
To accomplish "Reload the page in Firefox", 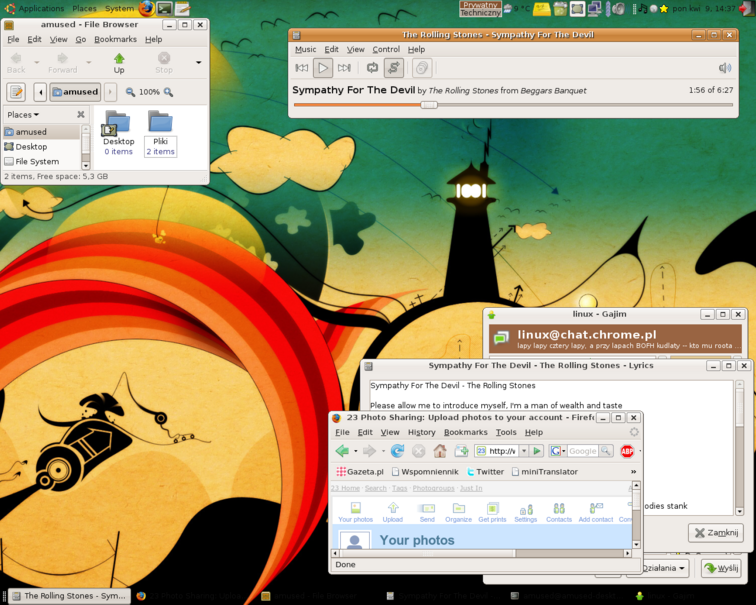I will (397, 451).
